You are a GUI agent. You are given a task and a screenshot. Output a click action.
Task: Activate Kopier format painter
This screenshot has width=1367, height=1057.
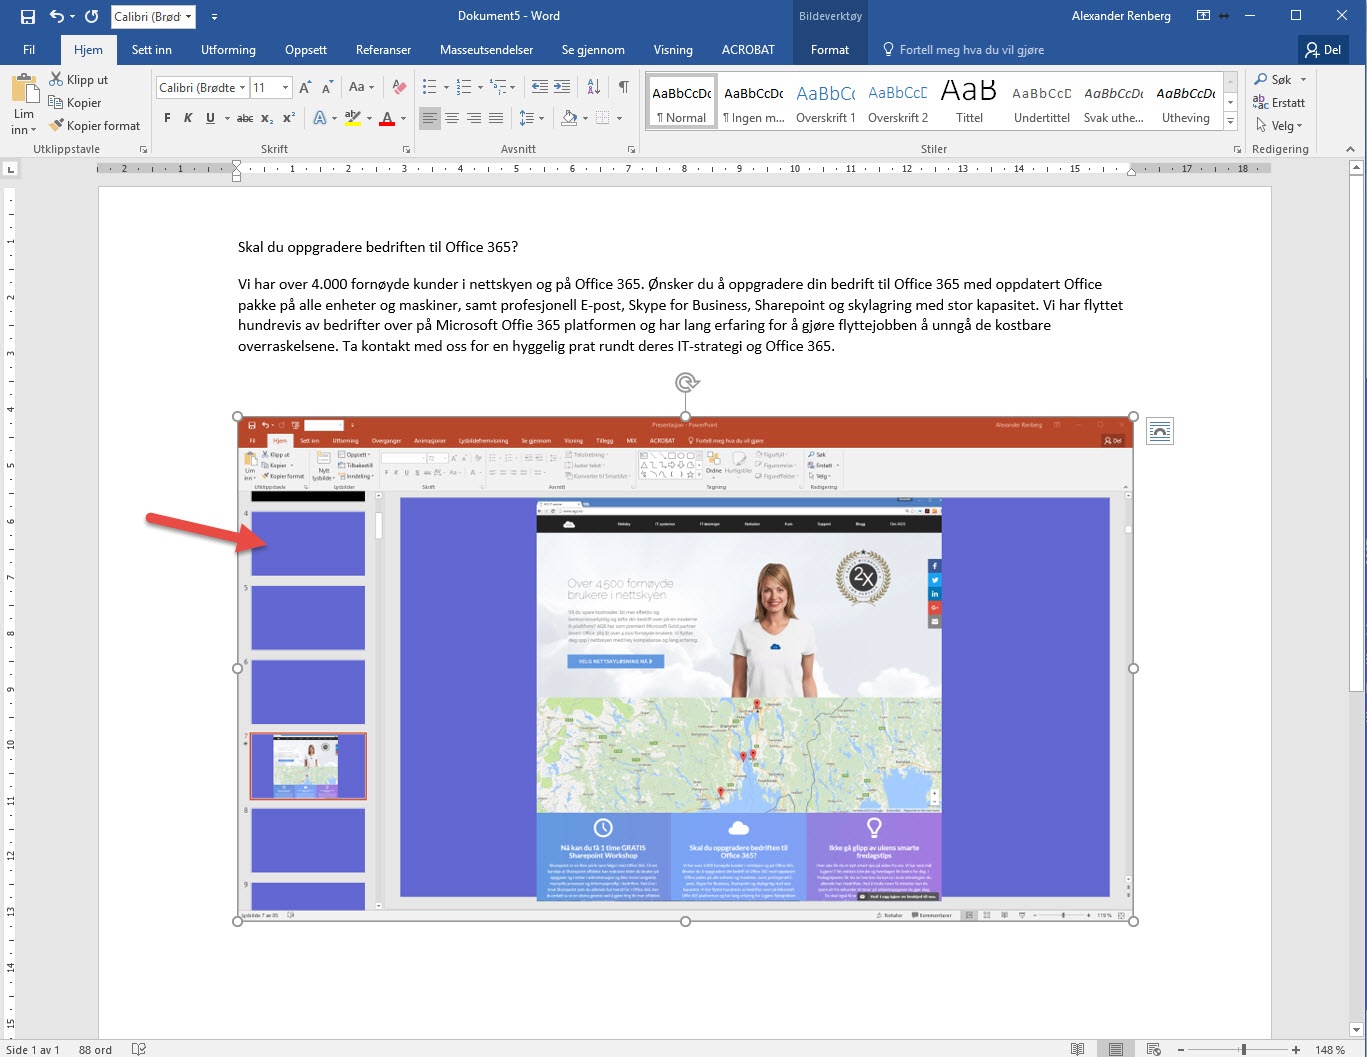pyautogui.click(x=94, y=126)
